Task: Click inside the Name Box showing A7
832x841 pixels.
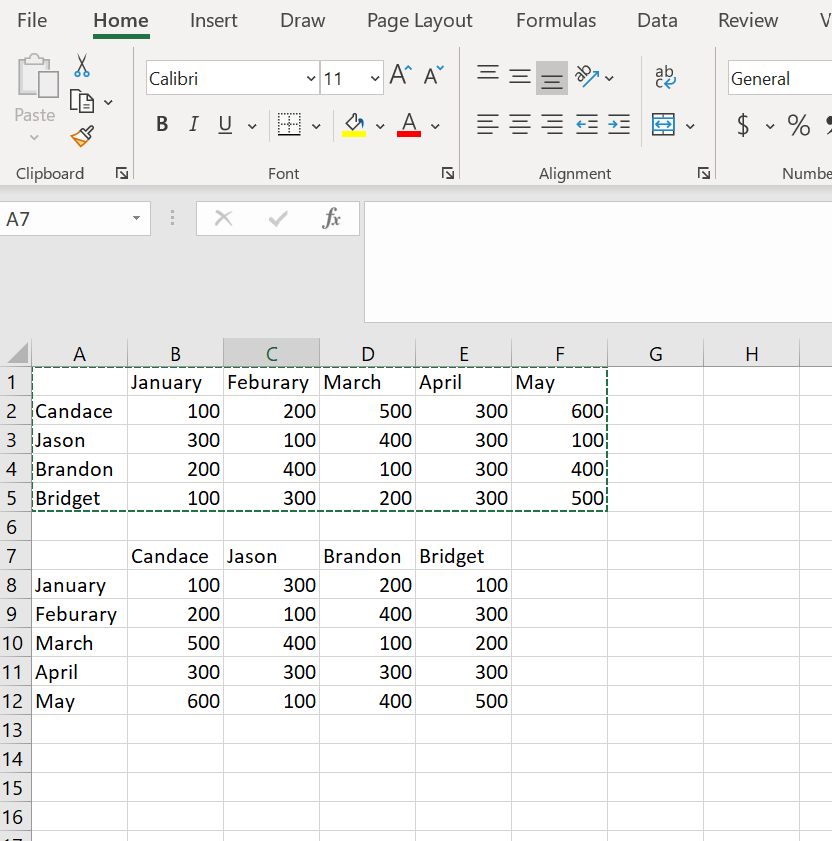Action: (70, 218)
